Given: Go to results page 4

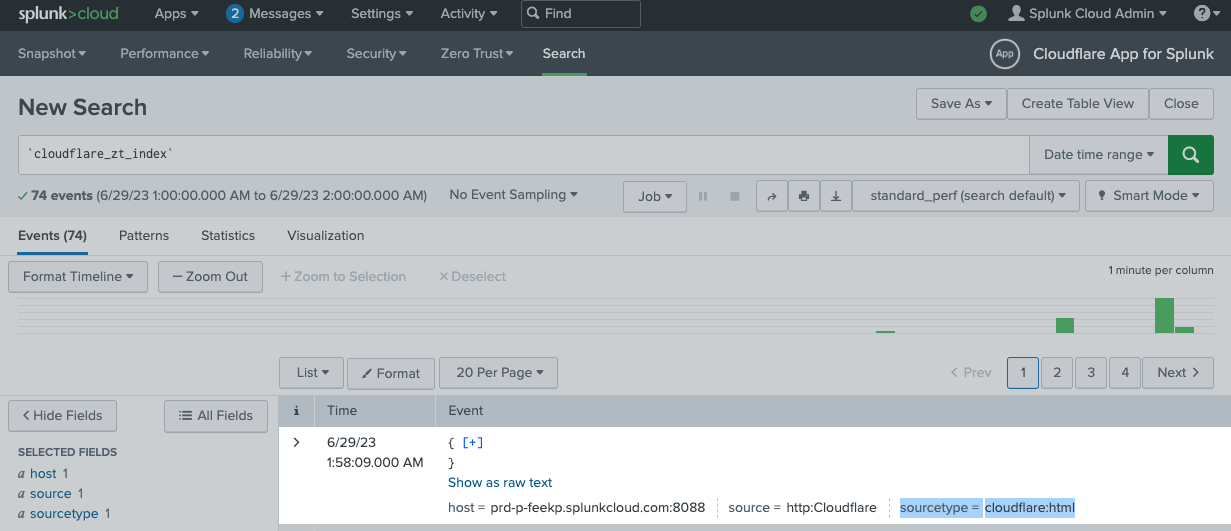Looking at the screenshot, I should pos(1125,372).
